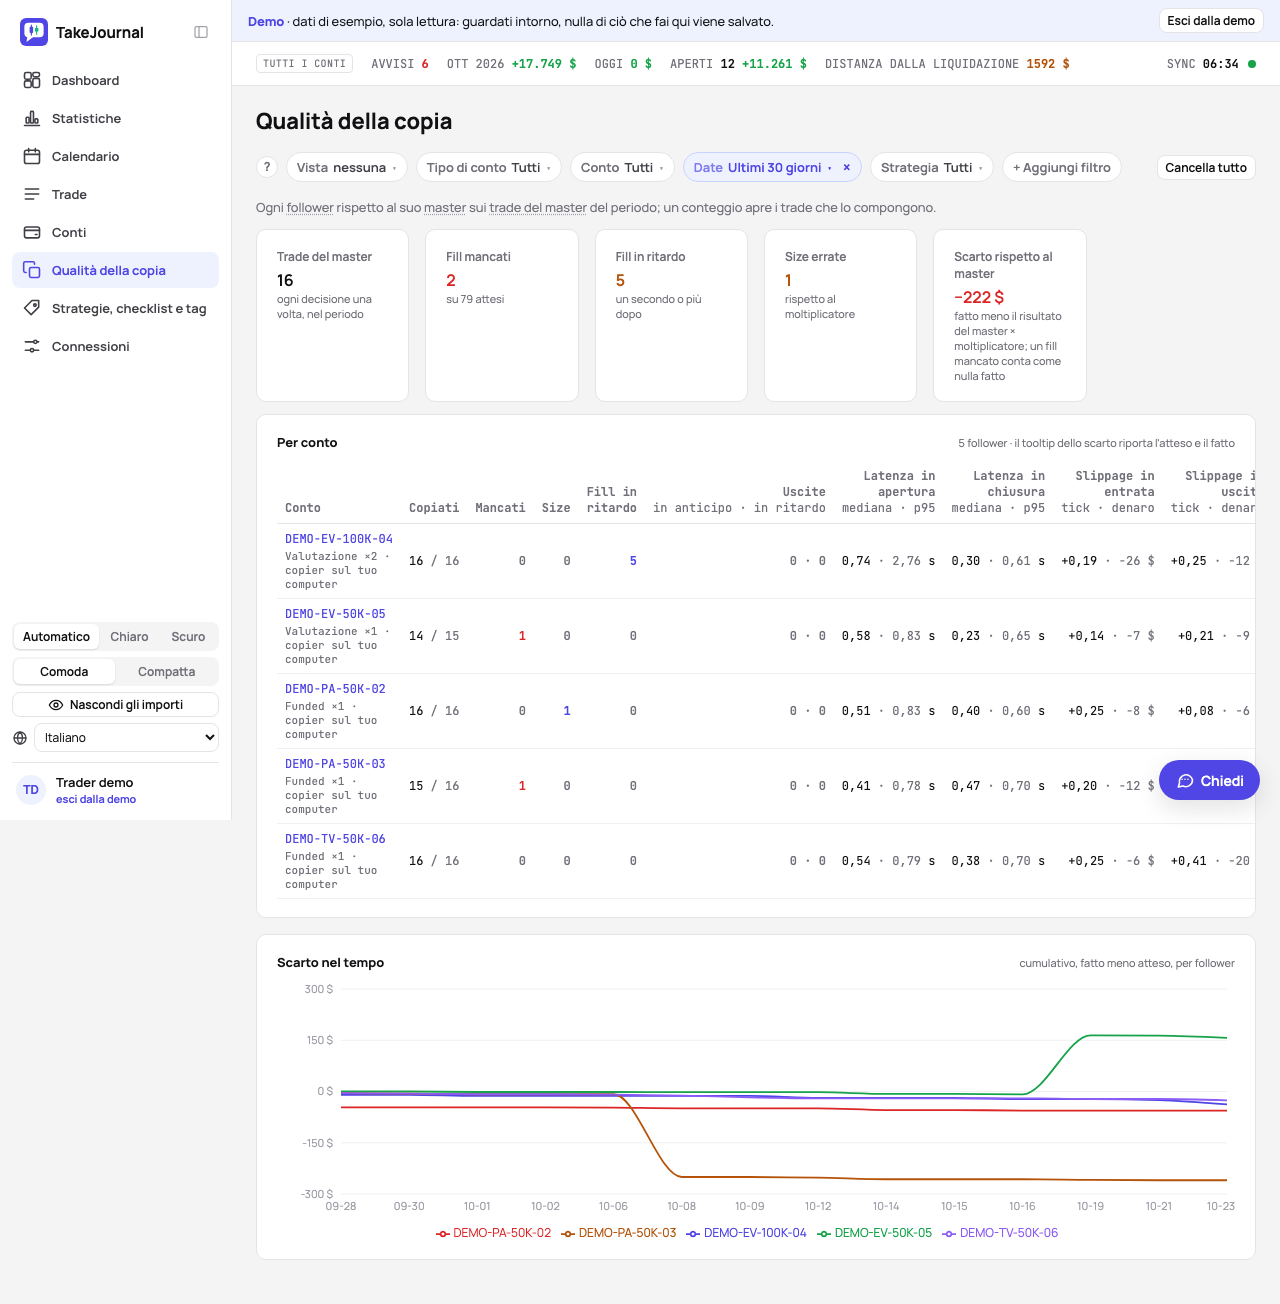Click the Trade list icon
The height and width of the screenshot is (1304, 1280).
[x=32, y=194]
